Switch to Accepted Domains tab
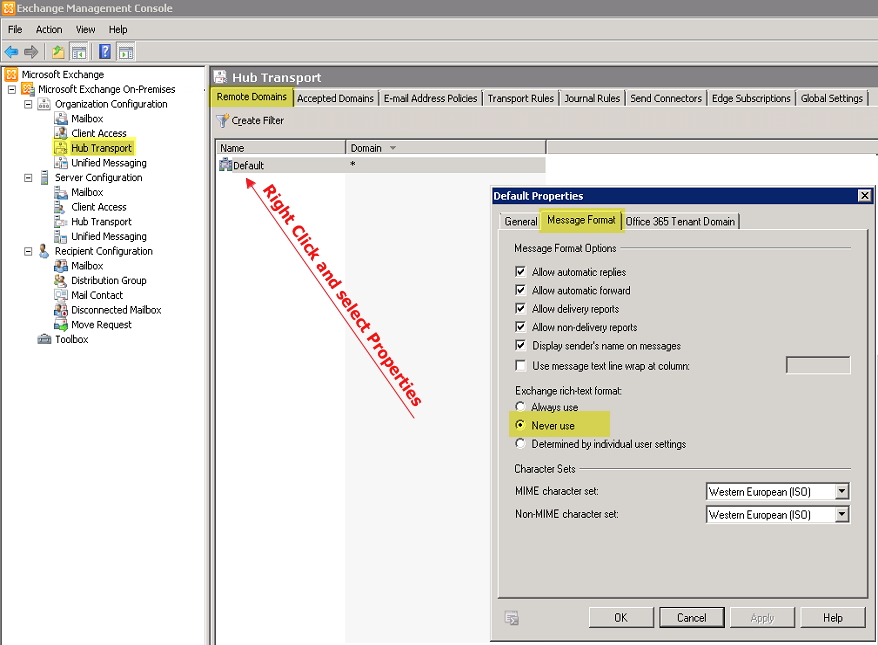878x645 pixels. (335, 99)
